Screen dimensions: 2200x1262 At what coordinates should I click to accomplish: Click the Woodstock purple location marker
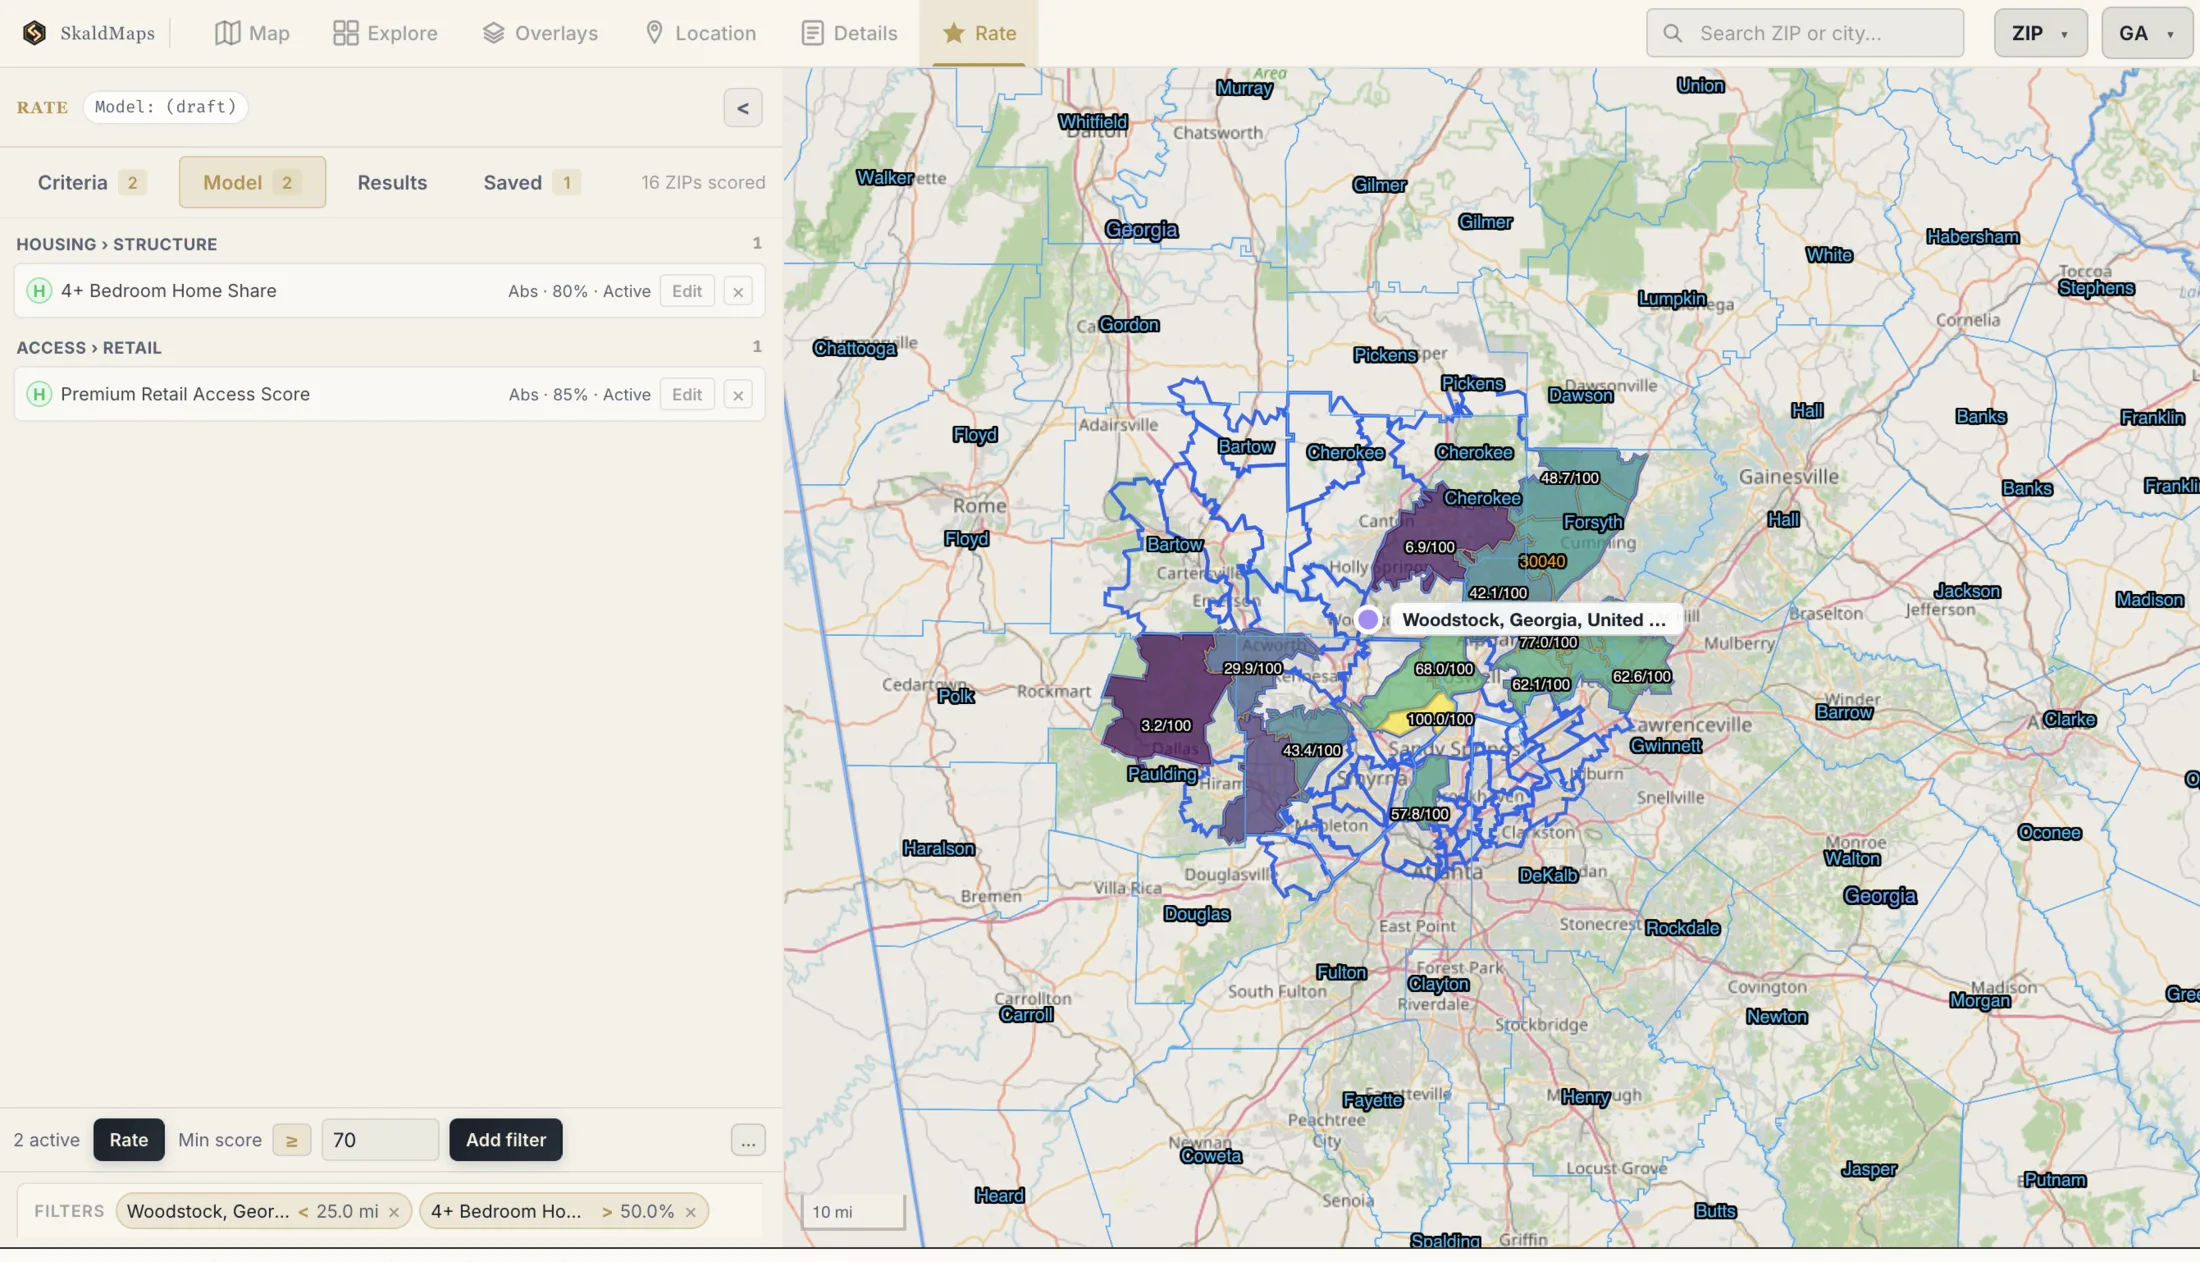1368,620
